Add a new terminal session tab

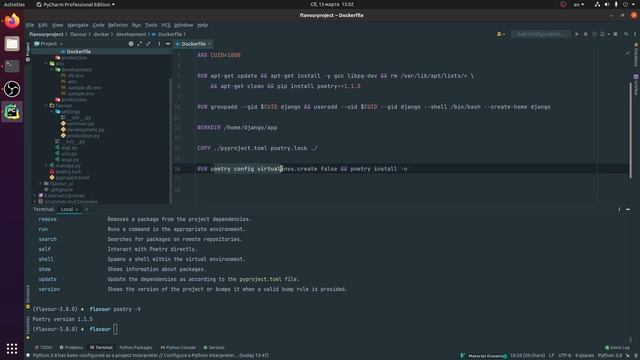(x=86, y=209)
